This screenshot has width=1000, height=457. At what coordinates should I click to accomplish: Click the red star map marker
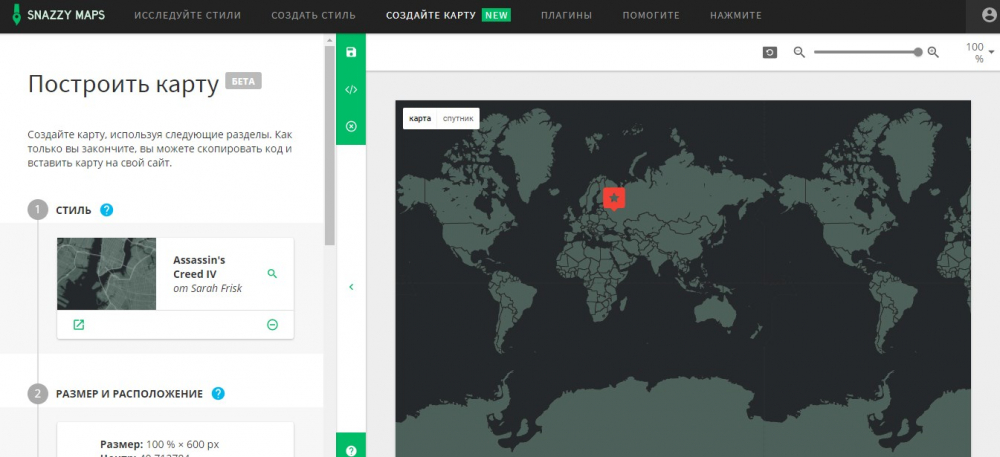coord(614,198)
